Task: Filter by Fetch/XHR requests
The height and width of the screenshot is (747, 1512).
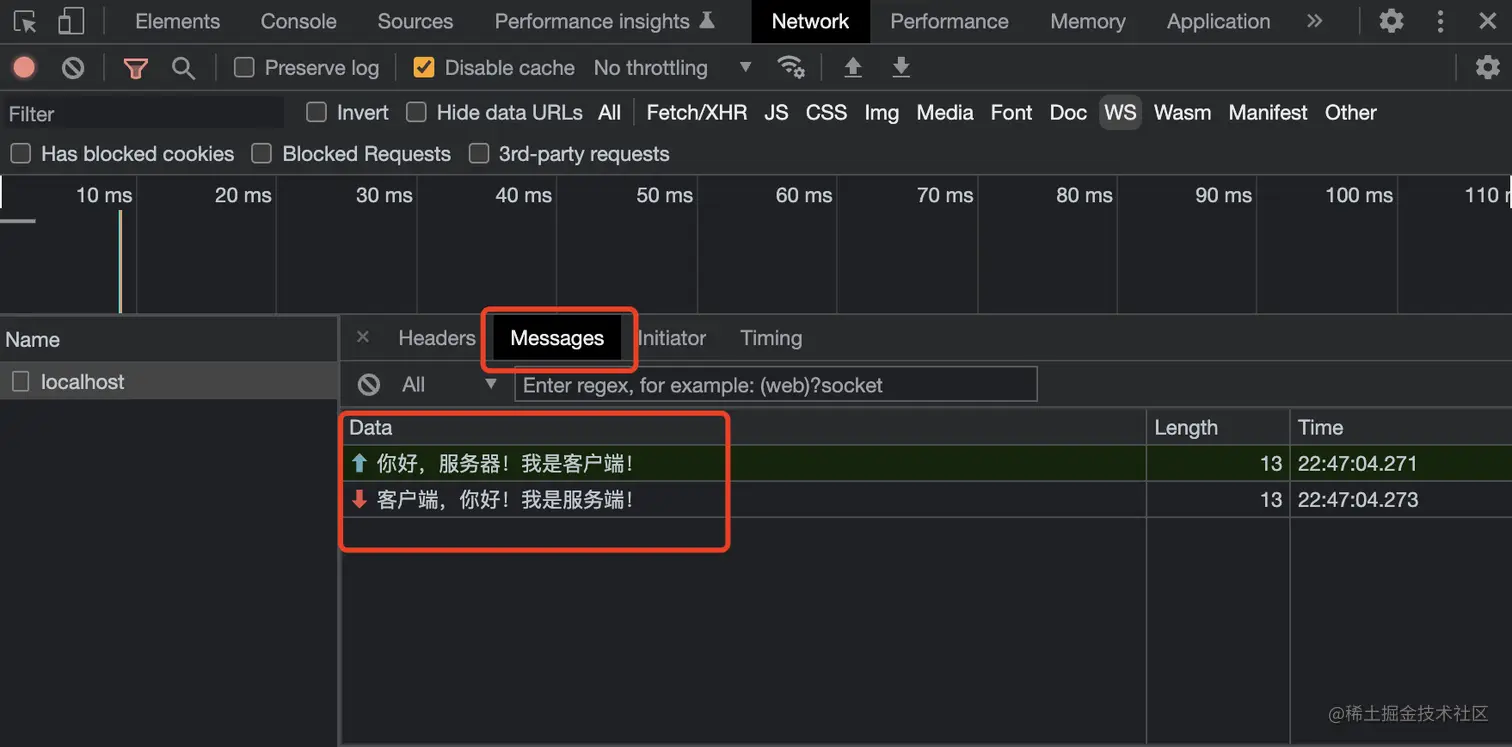Action: click(697, 113)
